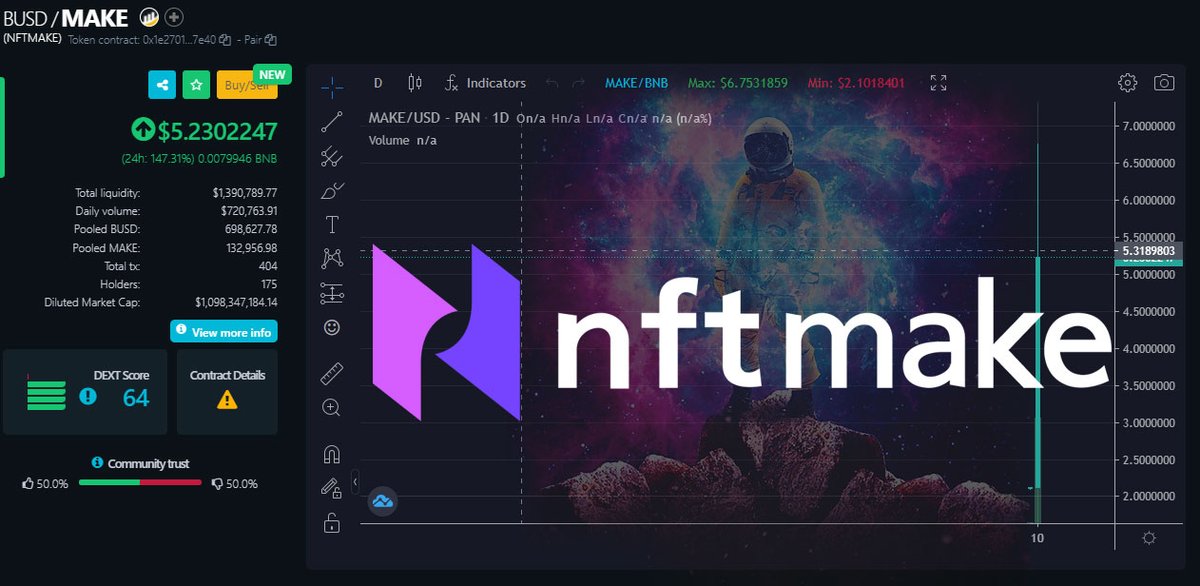The image size is (1200, 586).
Task: Open the Buy/Sell swap button
Action: (246, 85)
